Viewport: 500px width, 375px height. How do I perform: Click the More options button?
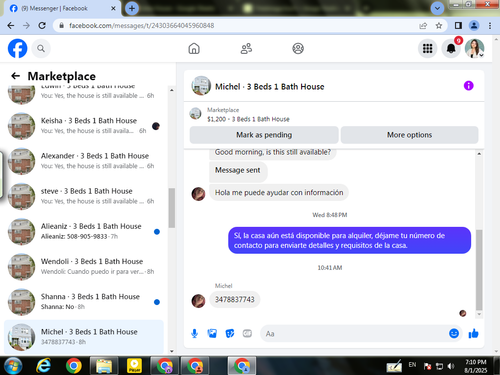pos(409,135)
